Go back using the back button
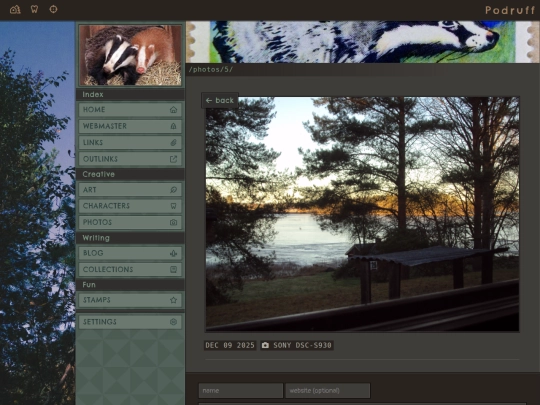 coord(220,101)
